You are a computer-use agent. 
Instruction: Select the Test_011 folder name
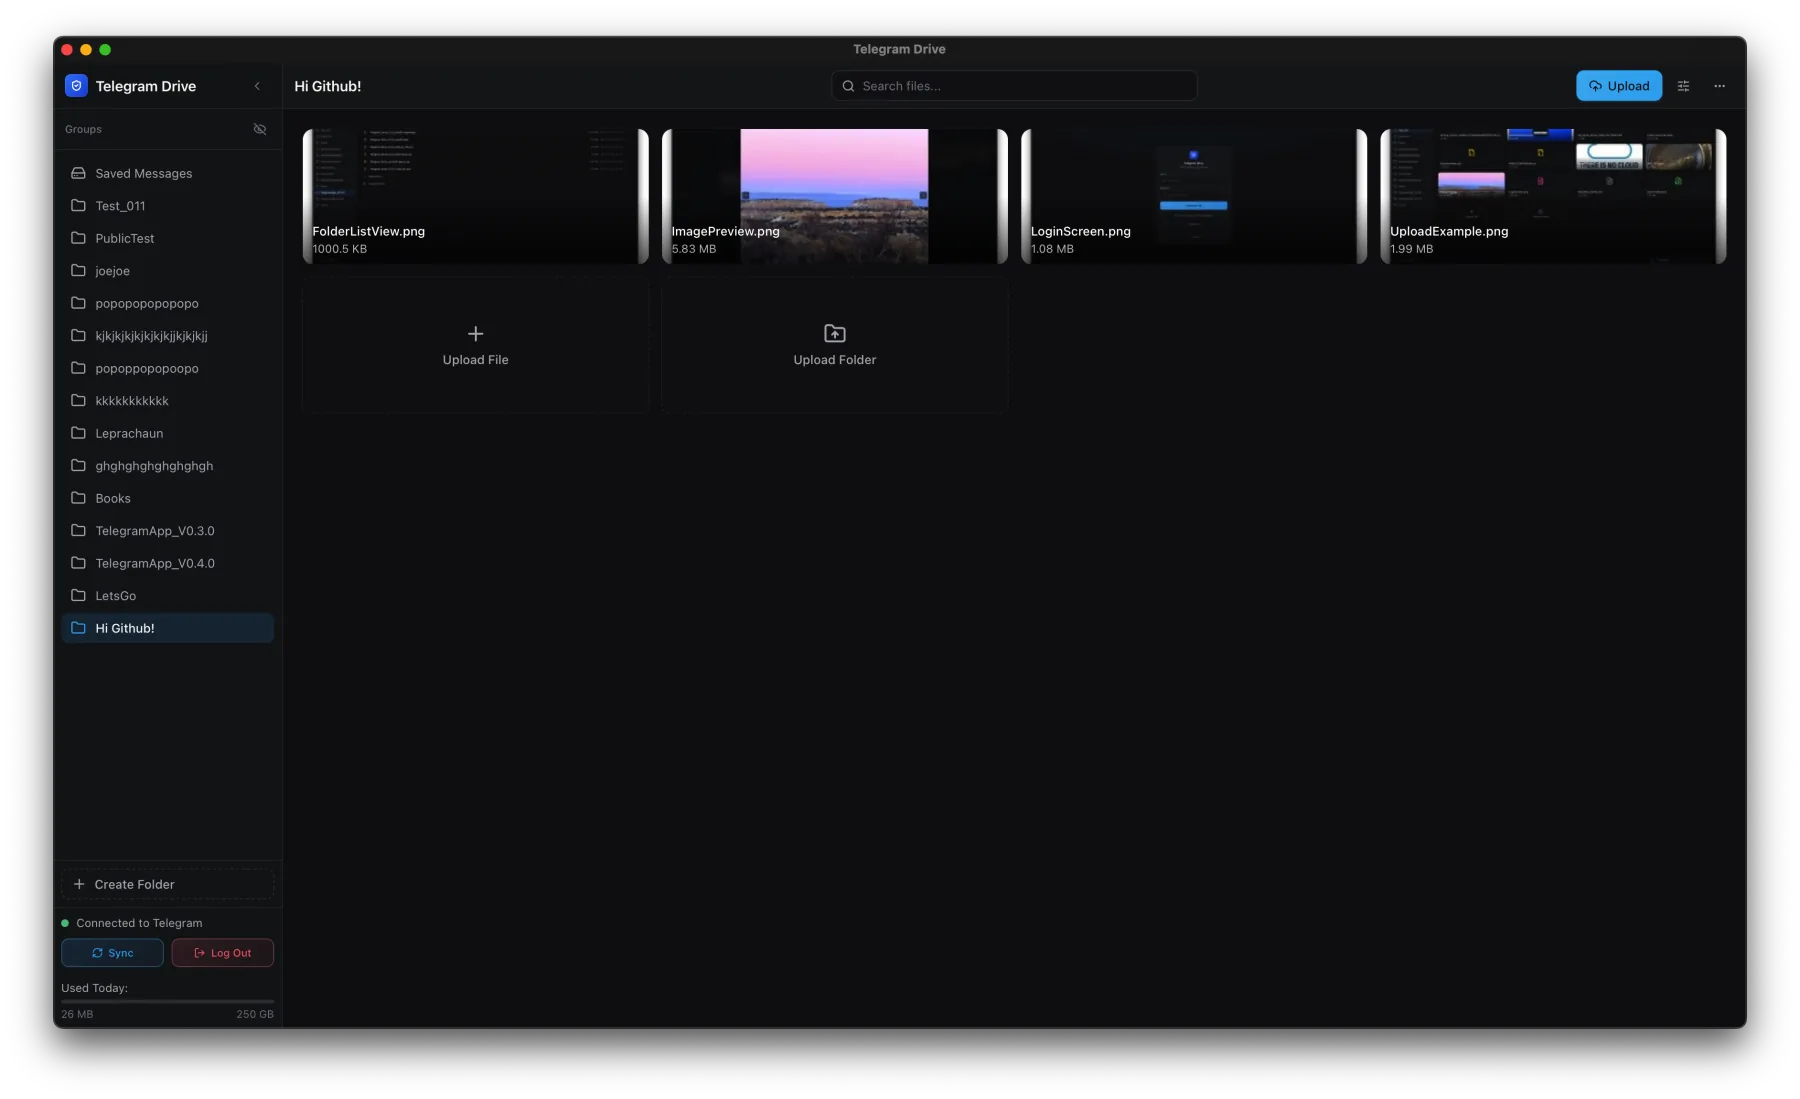[120, 206]
